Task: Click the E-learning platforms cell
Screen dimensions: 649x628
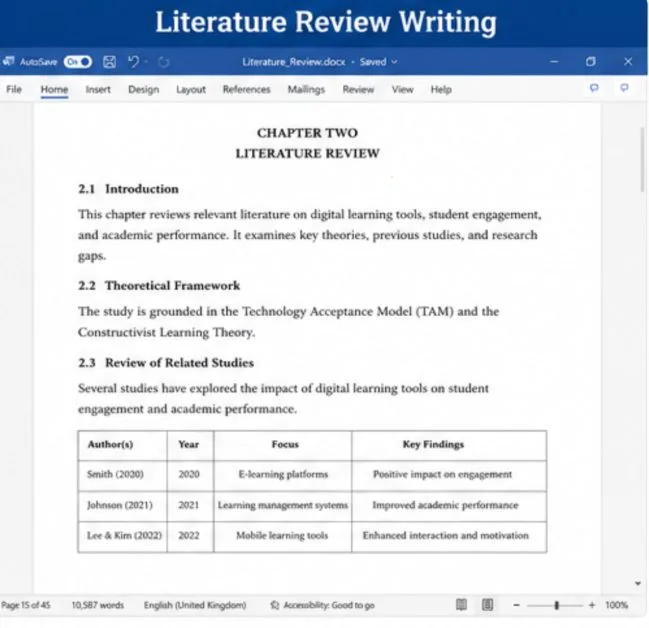Action: pyautogui.click(x=283, y=476)
